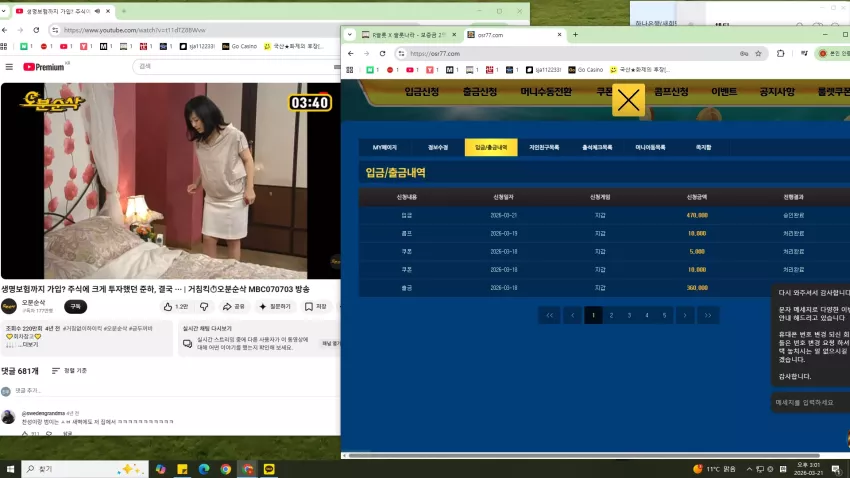Click the 470,000 amount cell
Viewport: 850px width, 478px height.
tap(697, 216)
